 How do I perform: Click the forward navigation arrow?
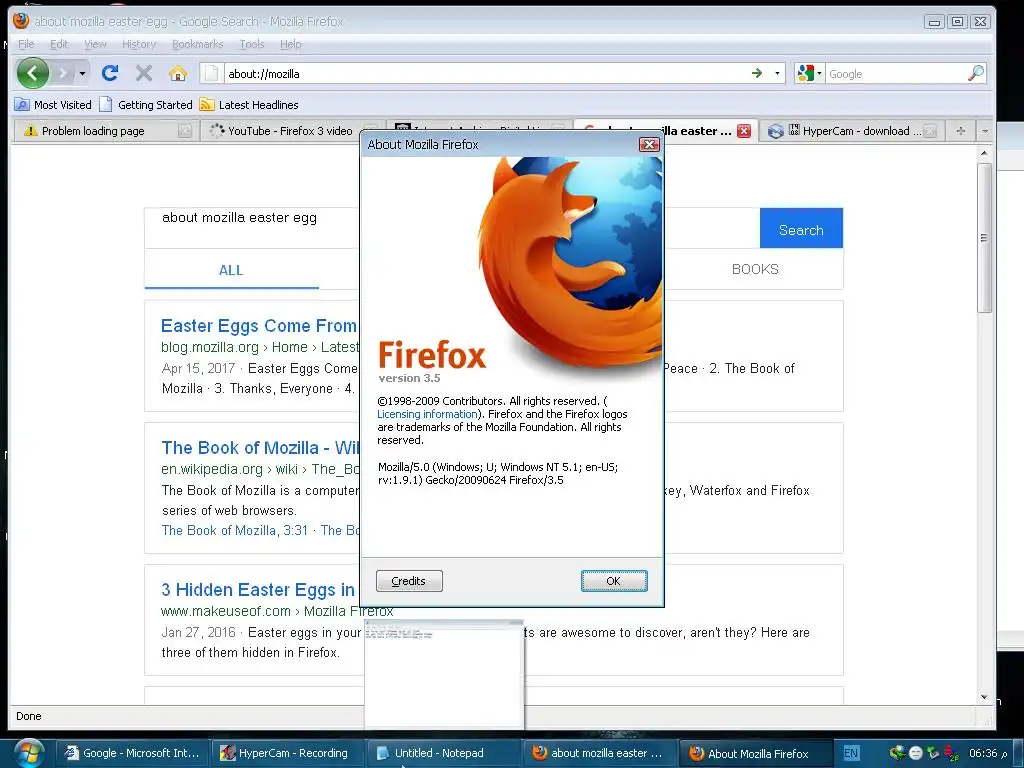[63, 73]
